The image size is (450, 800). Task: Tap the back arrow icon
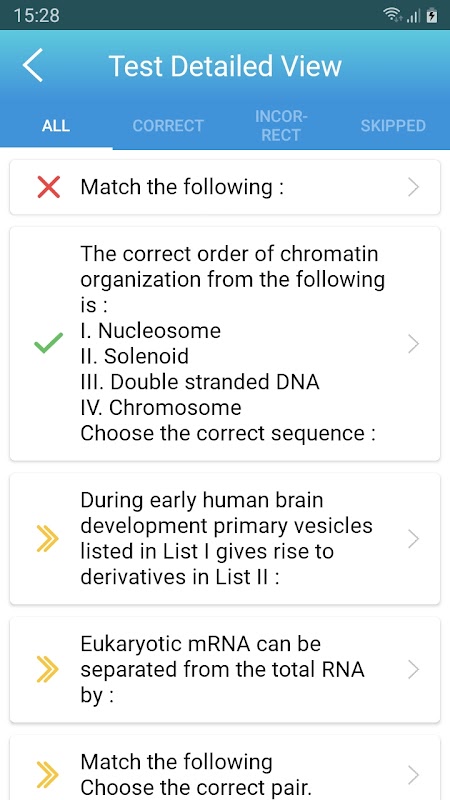(33, 66)
